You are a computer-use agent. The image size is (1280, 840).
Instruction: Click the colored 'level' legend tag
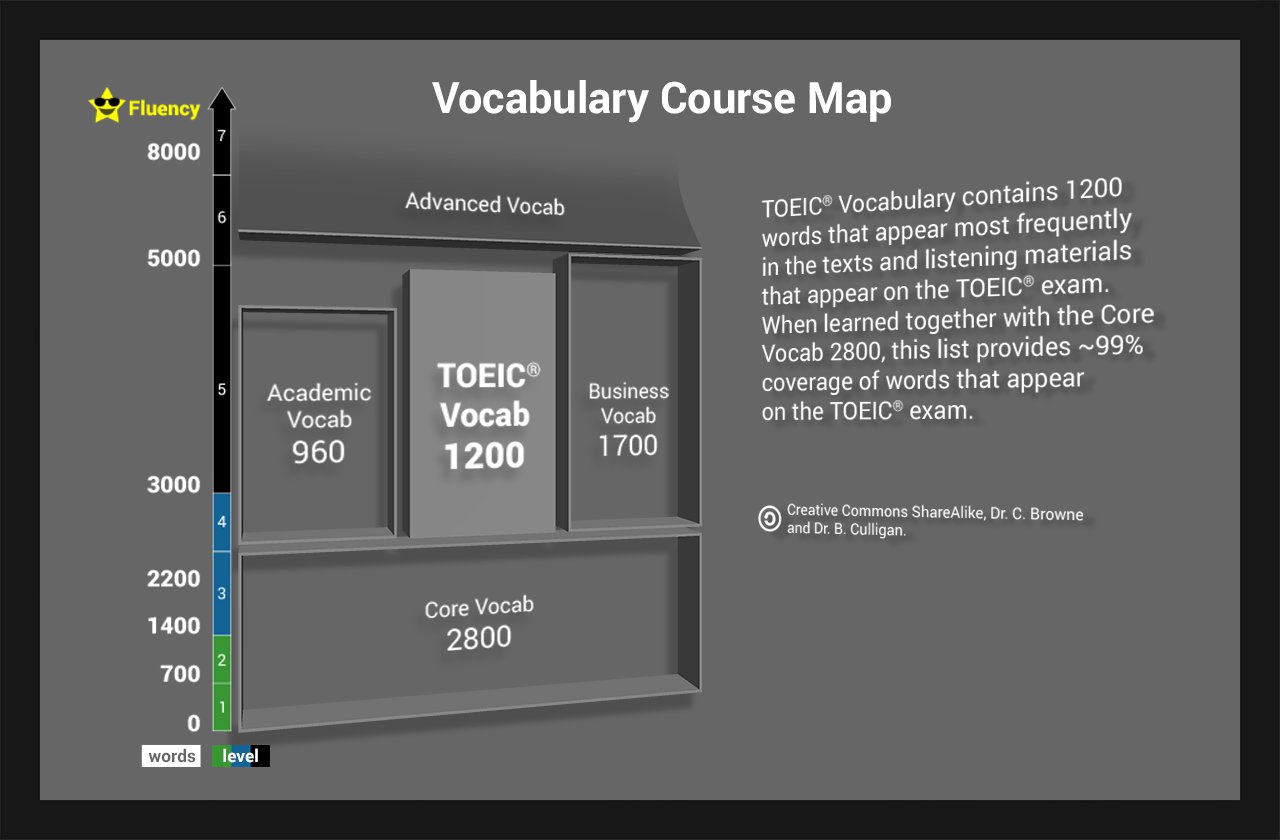coord(241,756)
